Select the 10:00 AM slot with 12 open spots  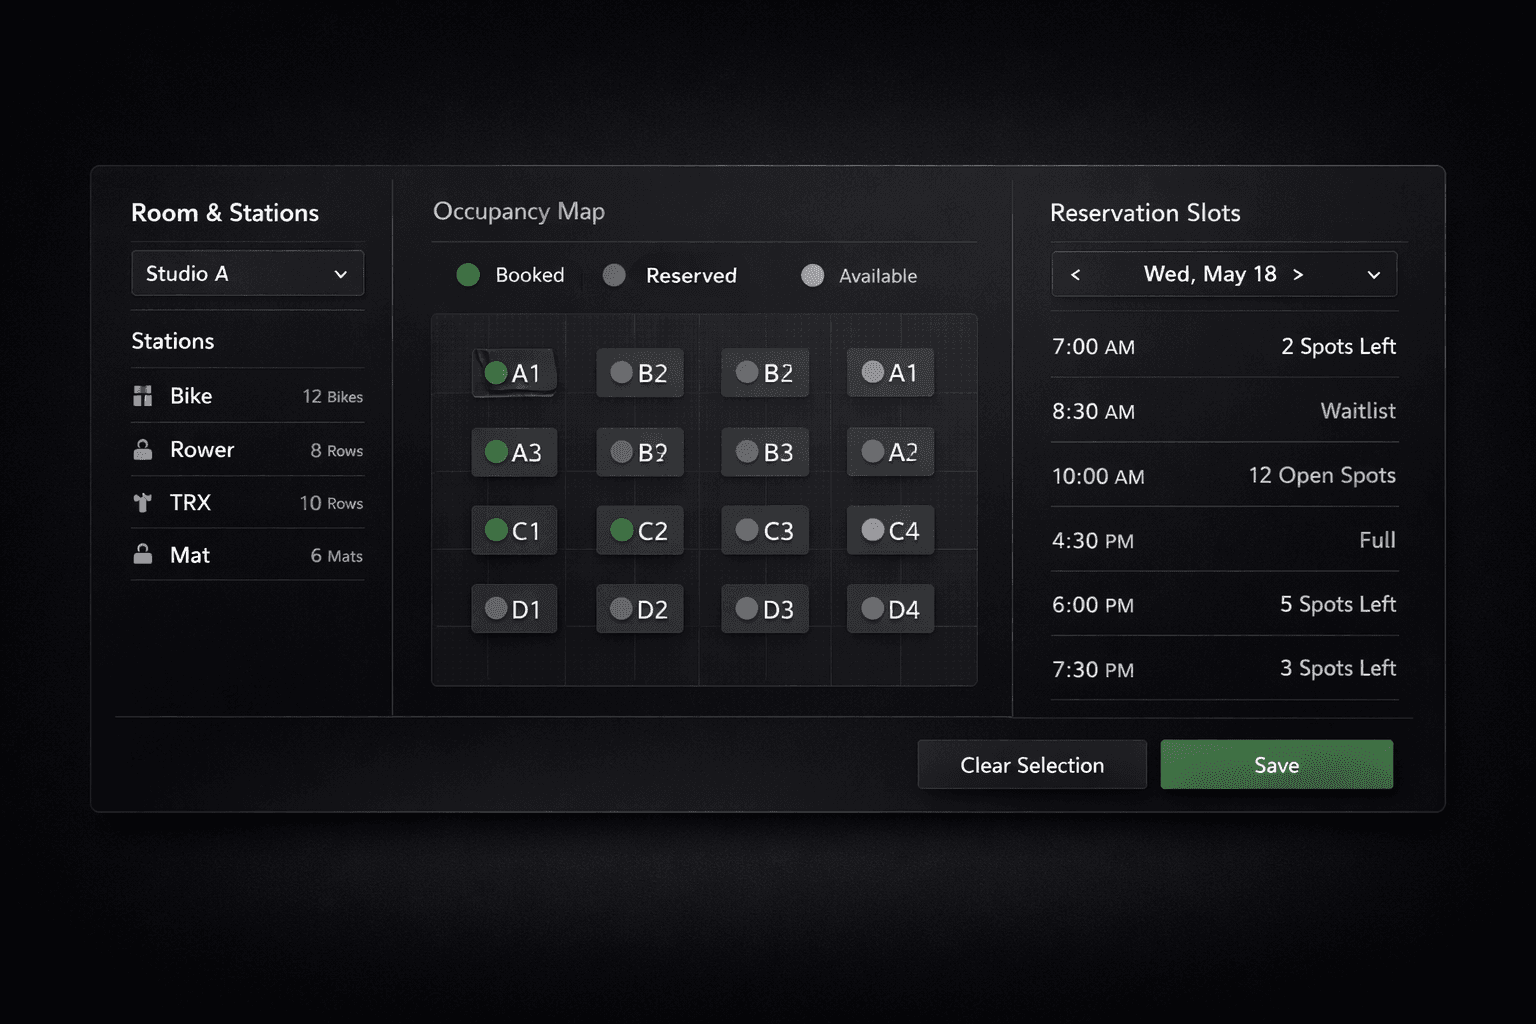1224,476
